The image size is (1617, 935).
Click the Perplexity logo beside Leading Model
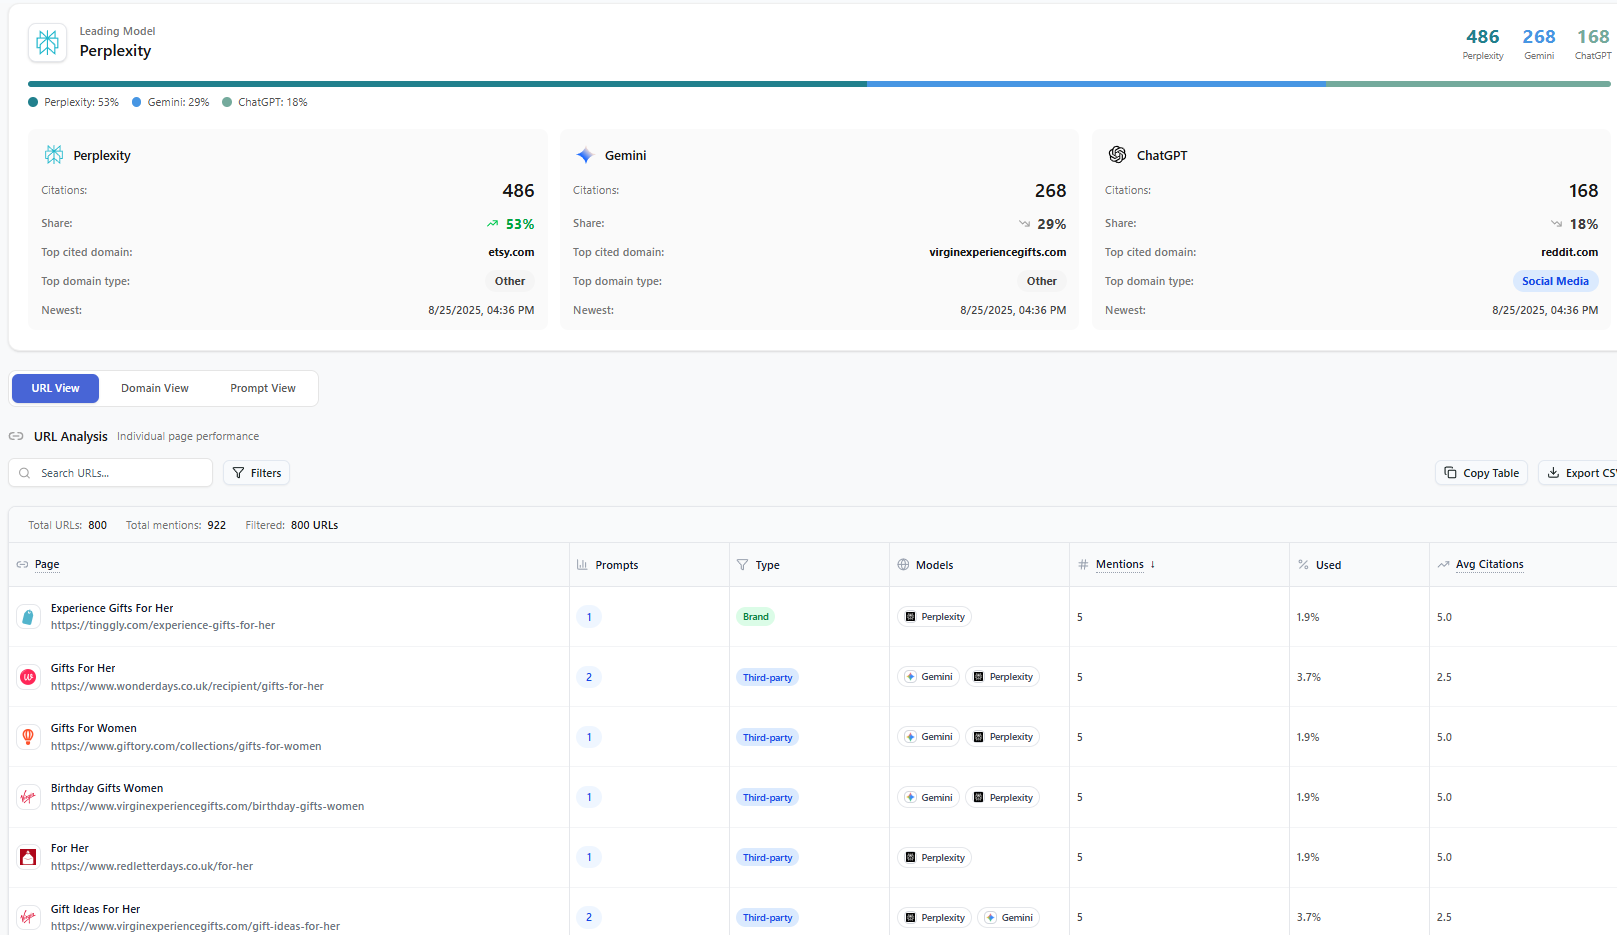(47, 42)
